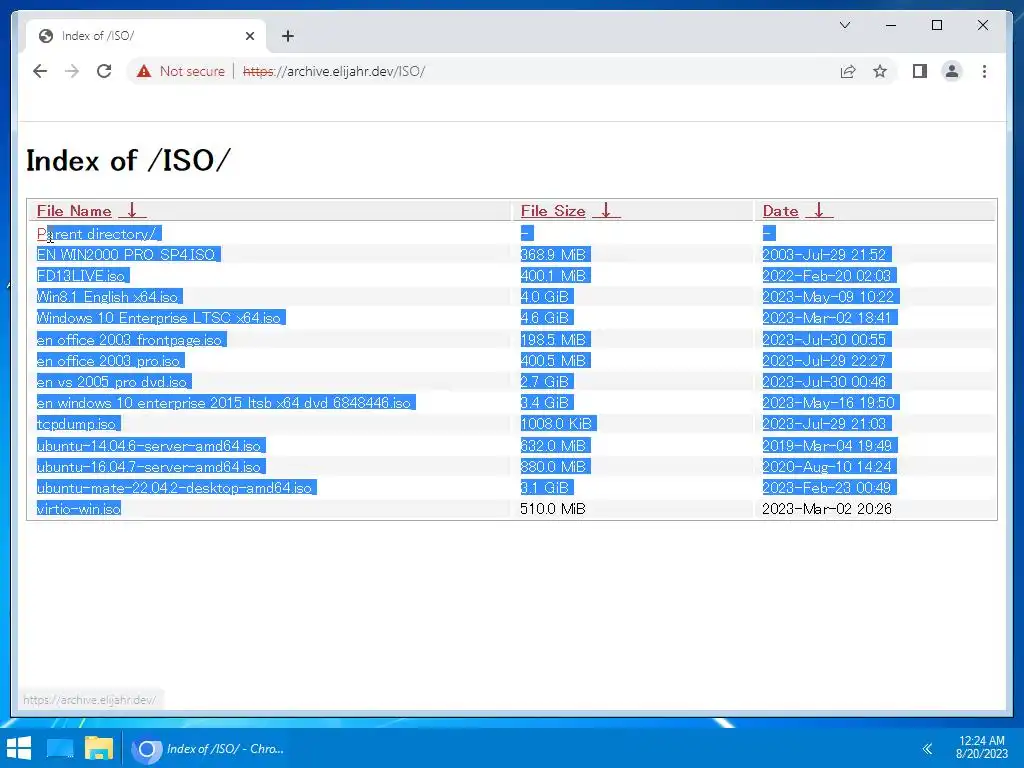Download FD13LIVE.iso file

point(80,276)
